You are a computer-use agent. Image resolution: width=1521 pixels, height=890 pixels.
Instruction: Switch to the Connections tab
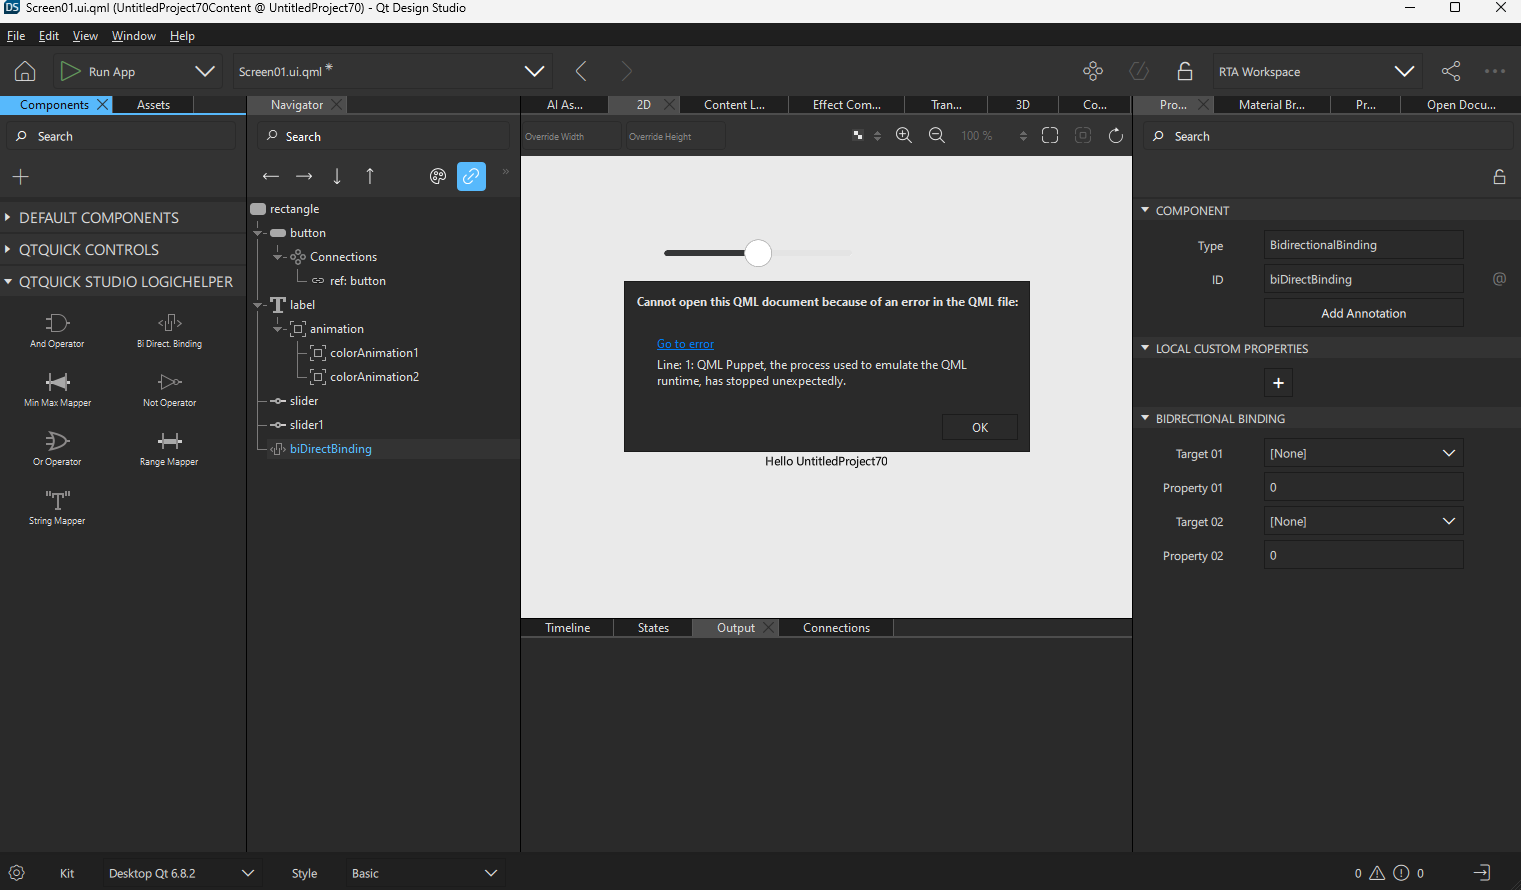tap(836, 628)
